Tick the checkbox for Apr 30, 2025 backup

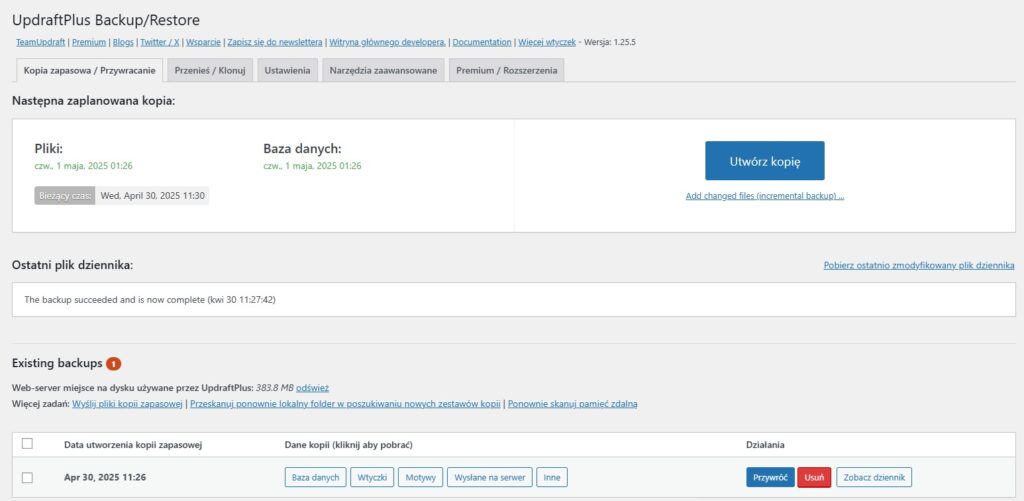pyautogui.click(x=27, y=477)
